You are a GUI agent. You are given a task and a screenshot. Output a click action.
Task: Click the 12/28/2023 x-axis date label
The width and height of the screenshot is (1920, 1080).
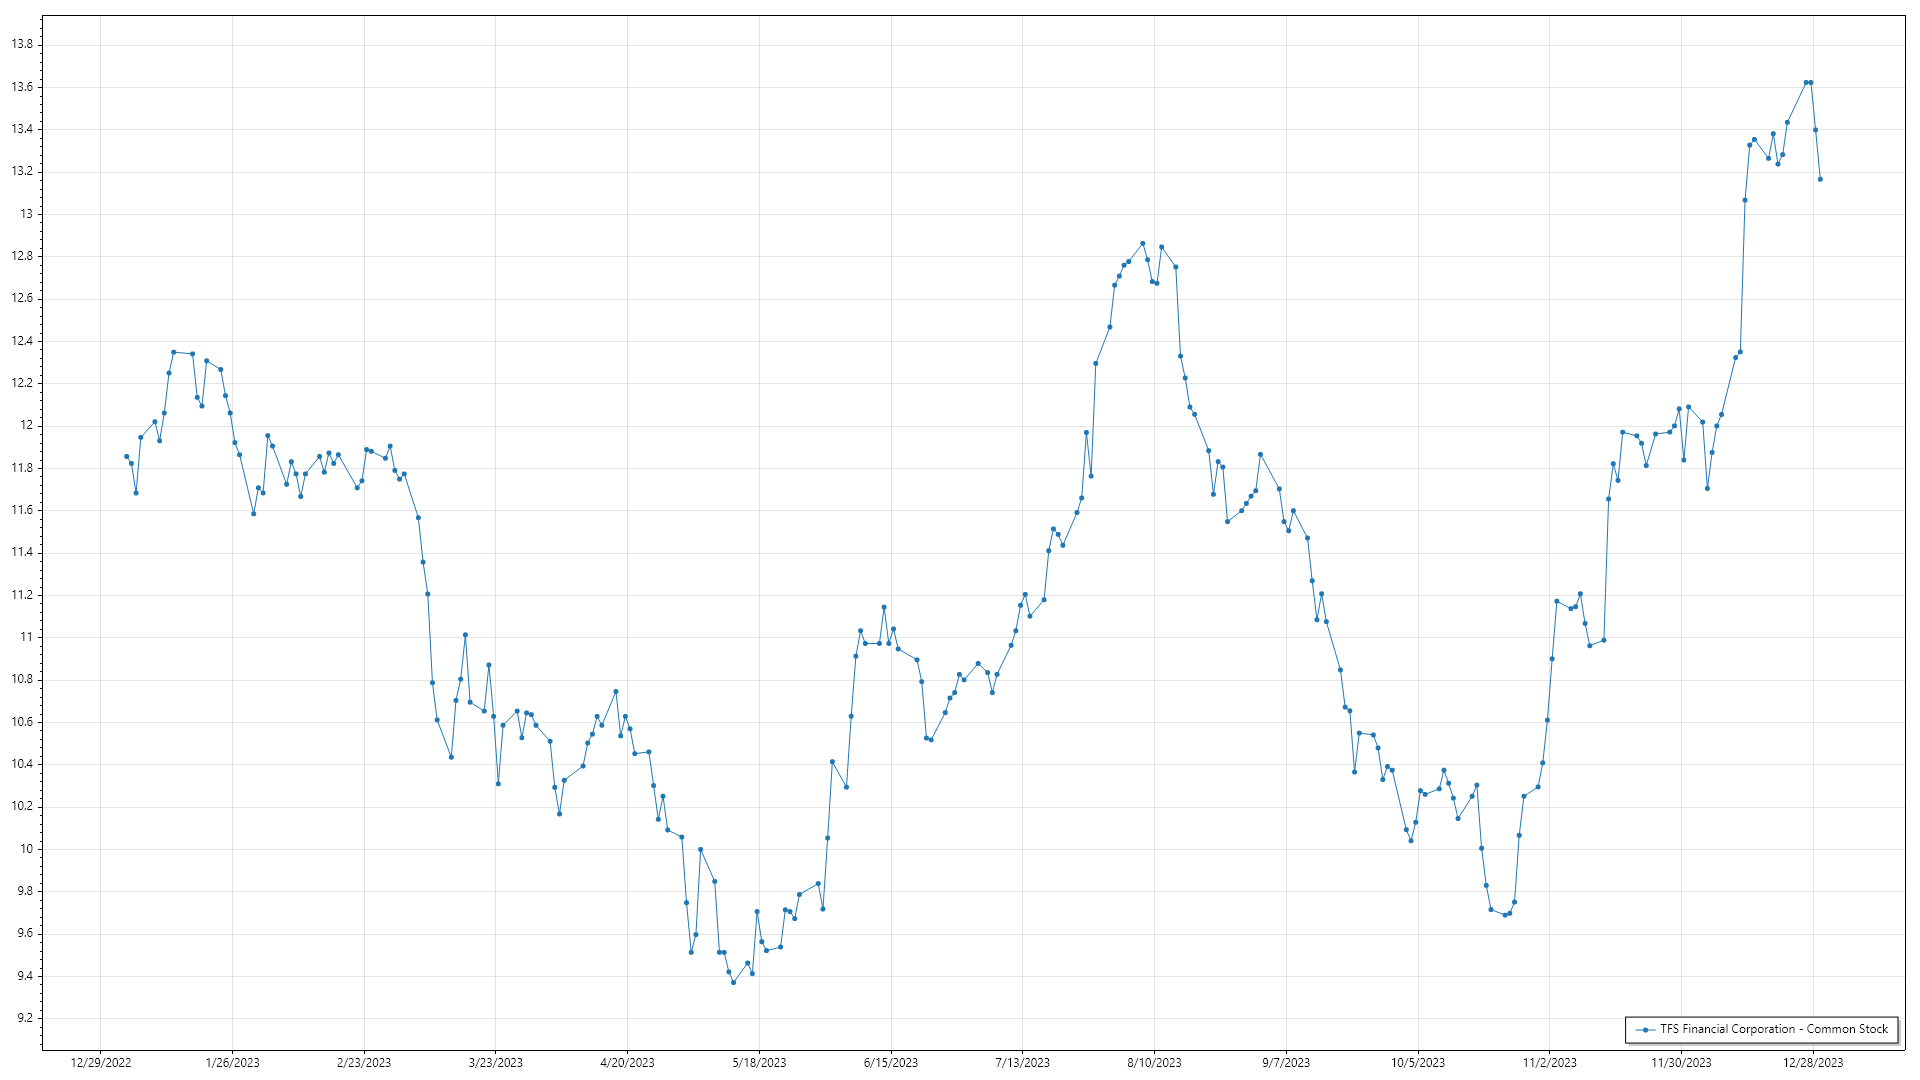[1813, 1063]
